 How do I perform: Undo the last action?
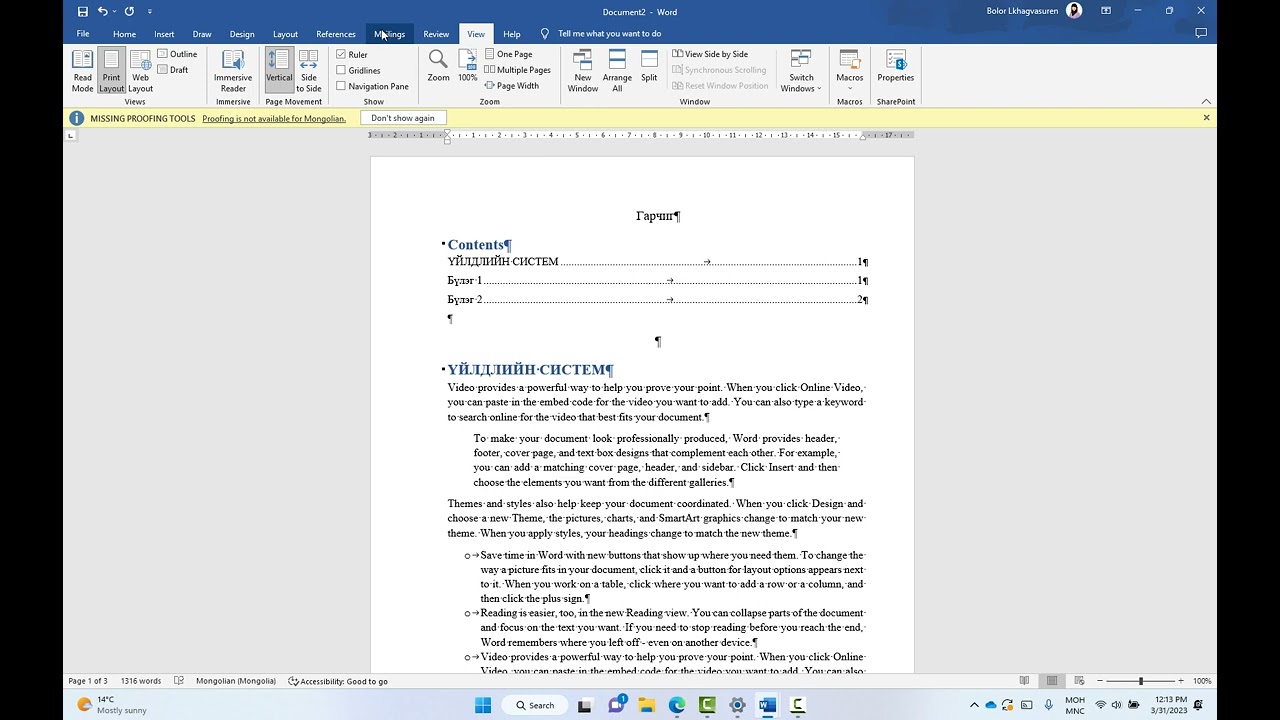(x=102, y=12)
